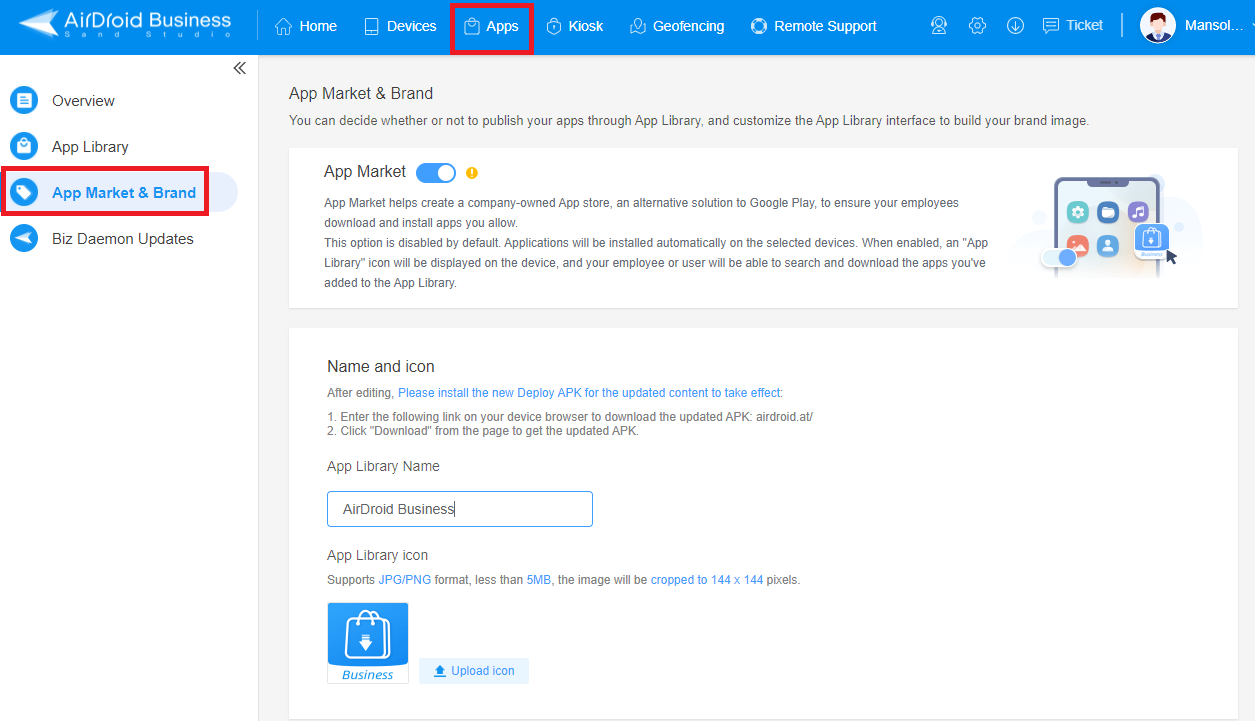Open the Remote Support tab
This screenshot has width=1255, height=721.
click(x=814, y=26)
